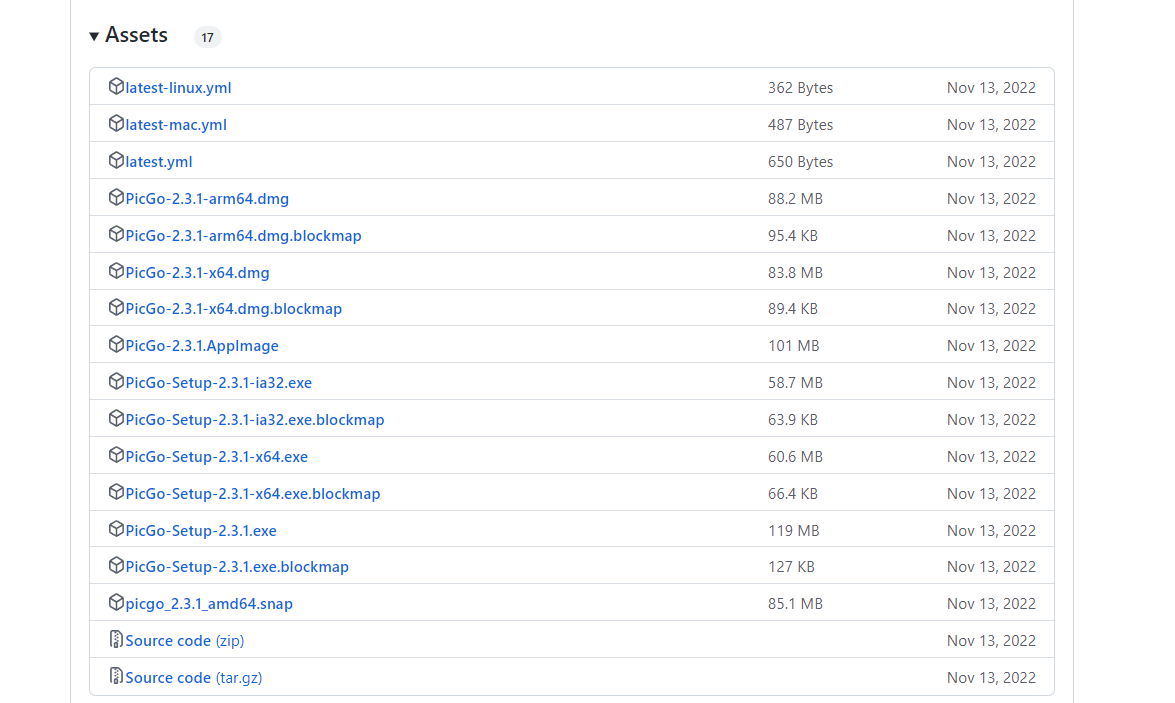Download PicGo-Setup-2.3.1-ia32.exe
The height and width of the screenshot is (703, 1175).
(218, 383)
